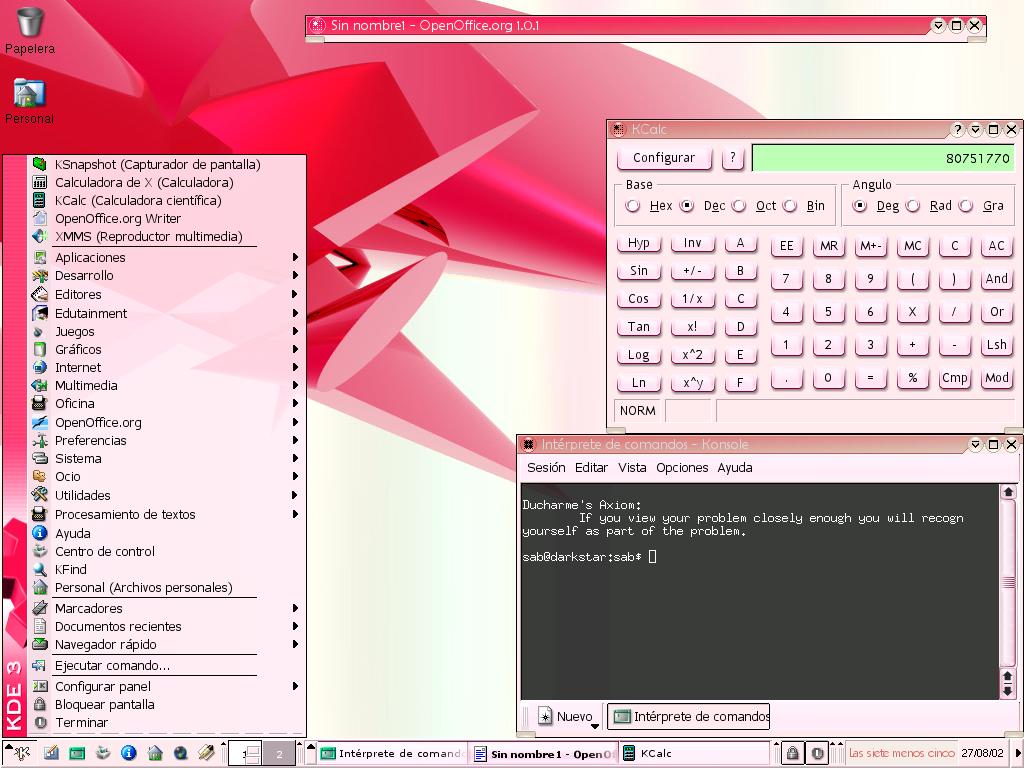Select Deg angle radio button in KCalc
The image size is (1024, 768).
pos(860,206)
